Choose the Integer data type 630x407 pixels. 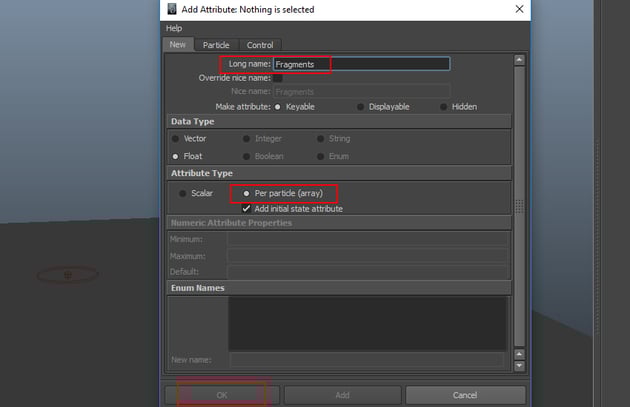tap(246, 139)
